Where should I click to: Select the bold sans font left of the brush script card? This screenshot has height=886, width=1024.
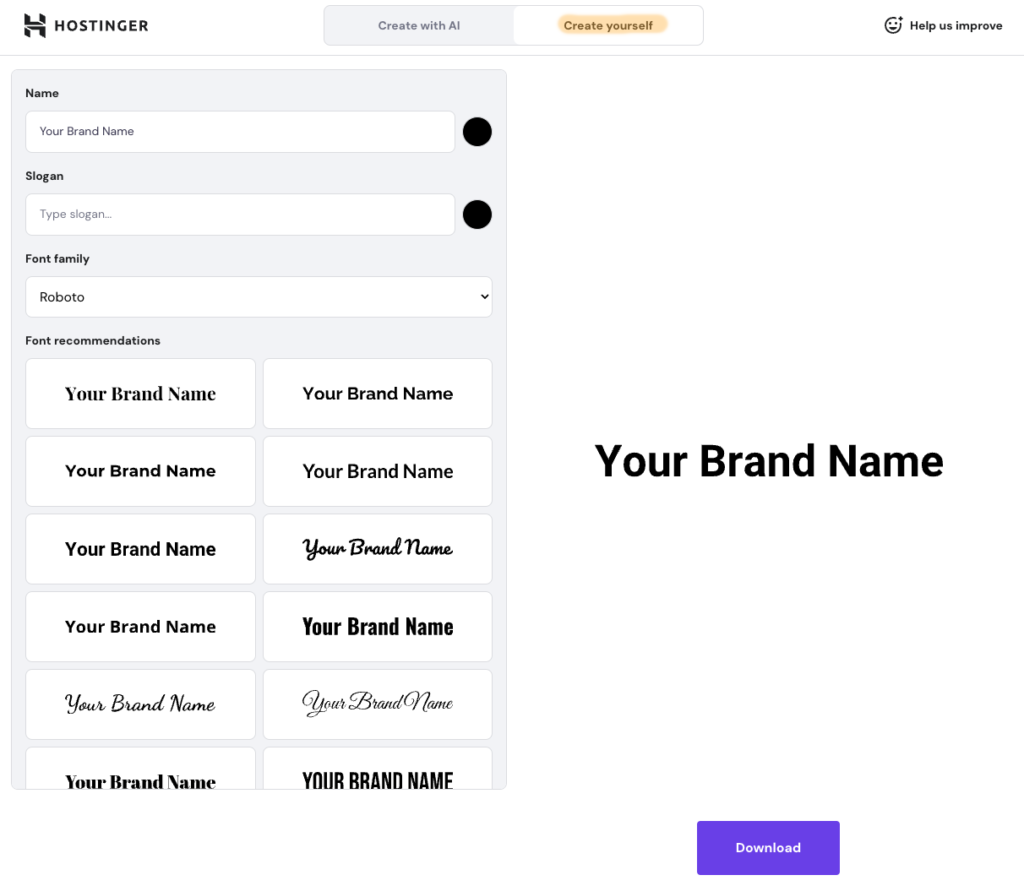click(x=140, y=549)
